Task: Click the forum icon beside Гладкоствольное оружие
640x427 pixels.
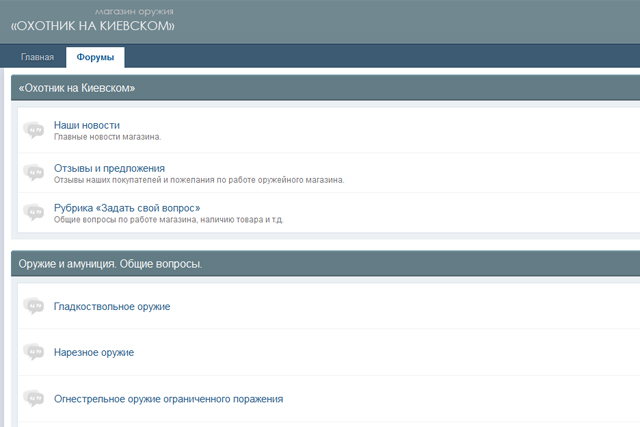Action: pos(33,306)
